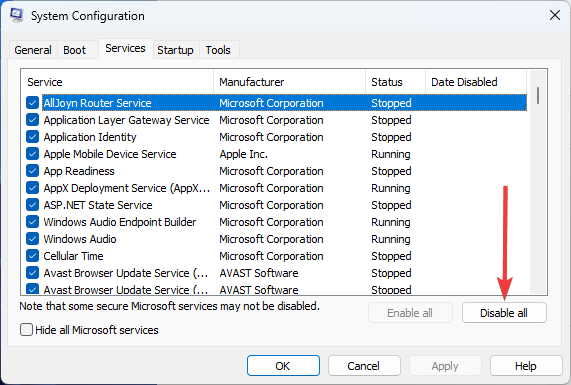Select the App Readiness row text
This screenshot has width=571, height=385.
tap(79, 171)
